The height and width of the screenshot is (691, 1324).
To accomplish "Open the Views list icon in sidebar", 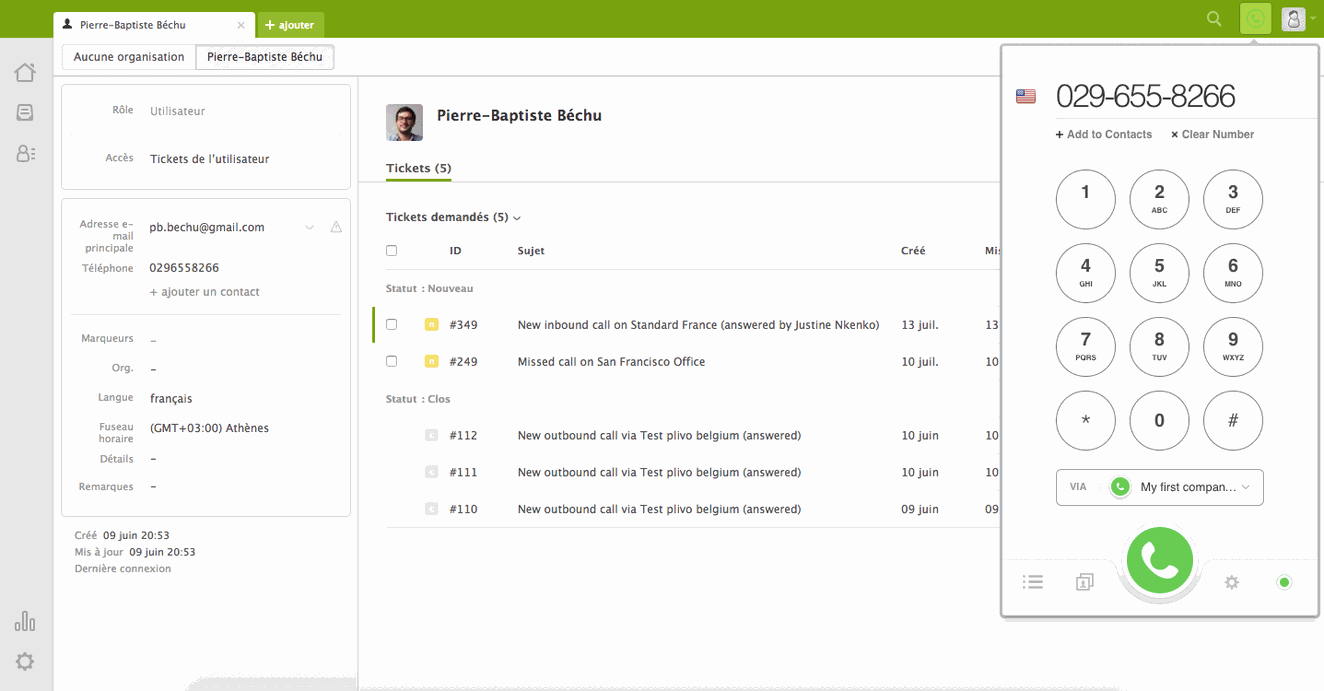I will [x=25, y=113].
